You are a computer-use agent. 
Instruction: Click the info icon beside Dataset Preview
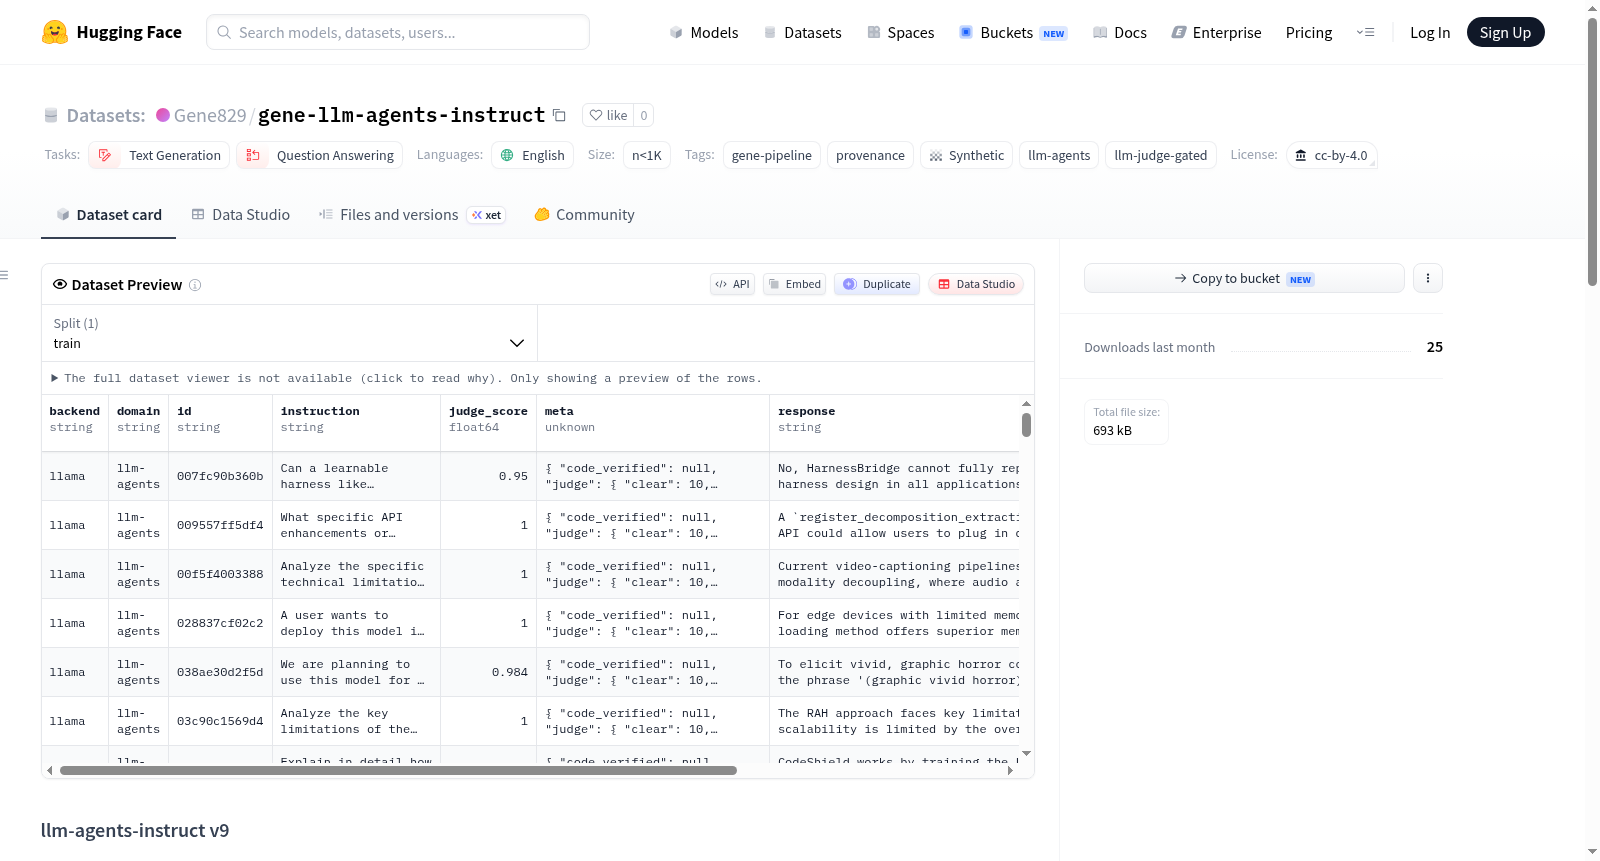(195, 285)
